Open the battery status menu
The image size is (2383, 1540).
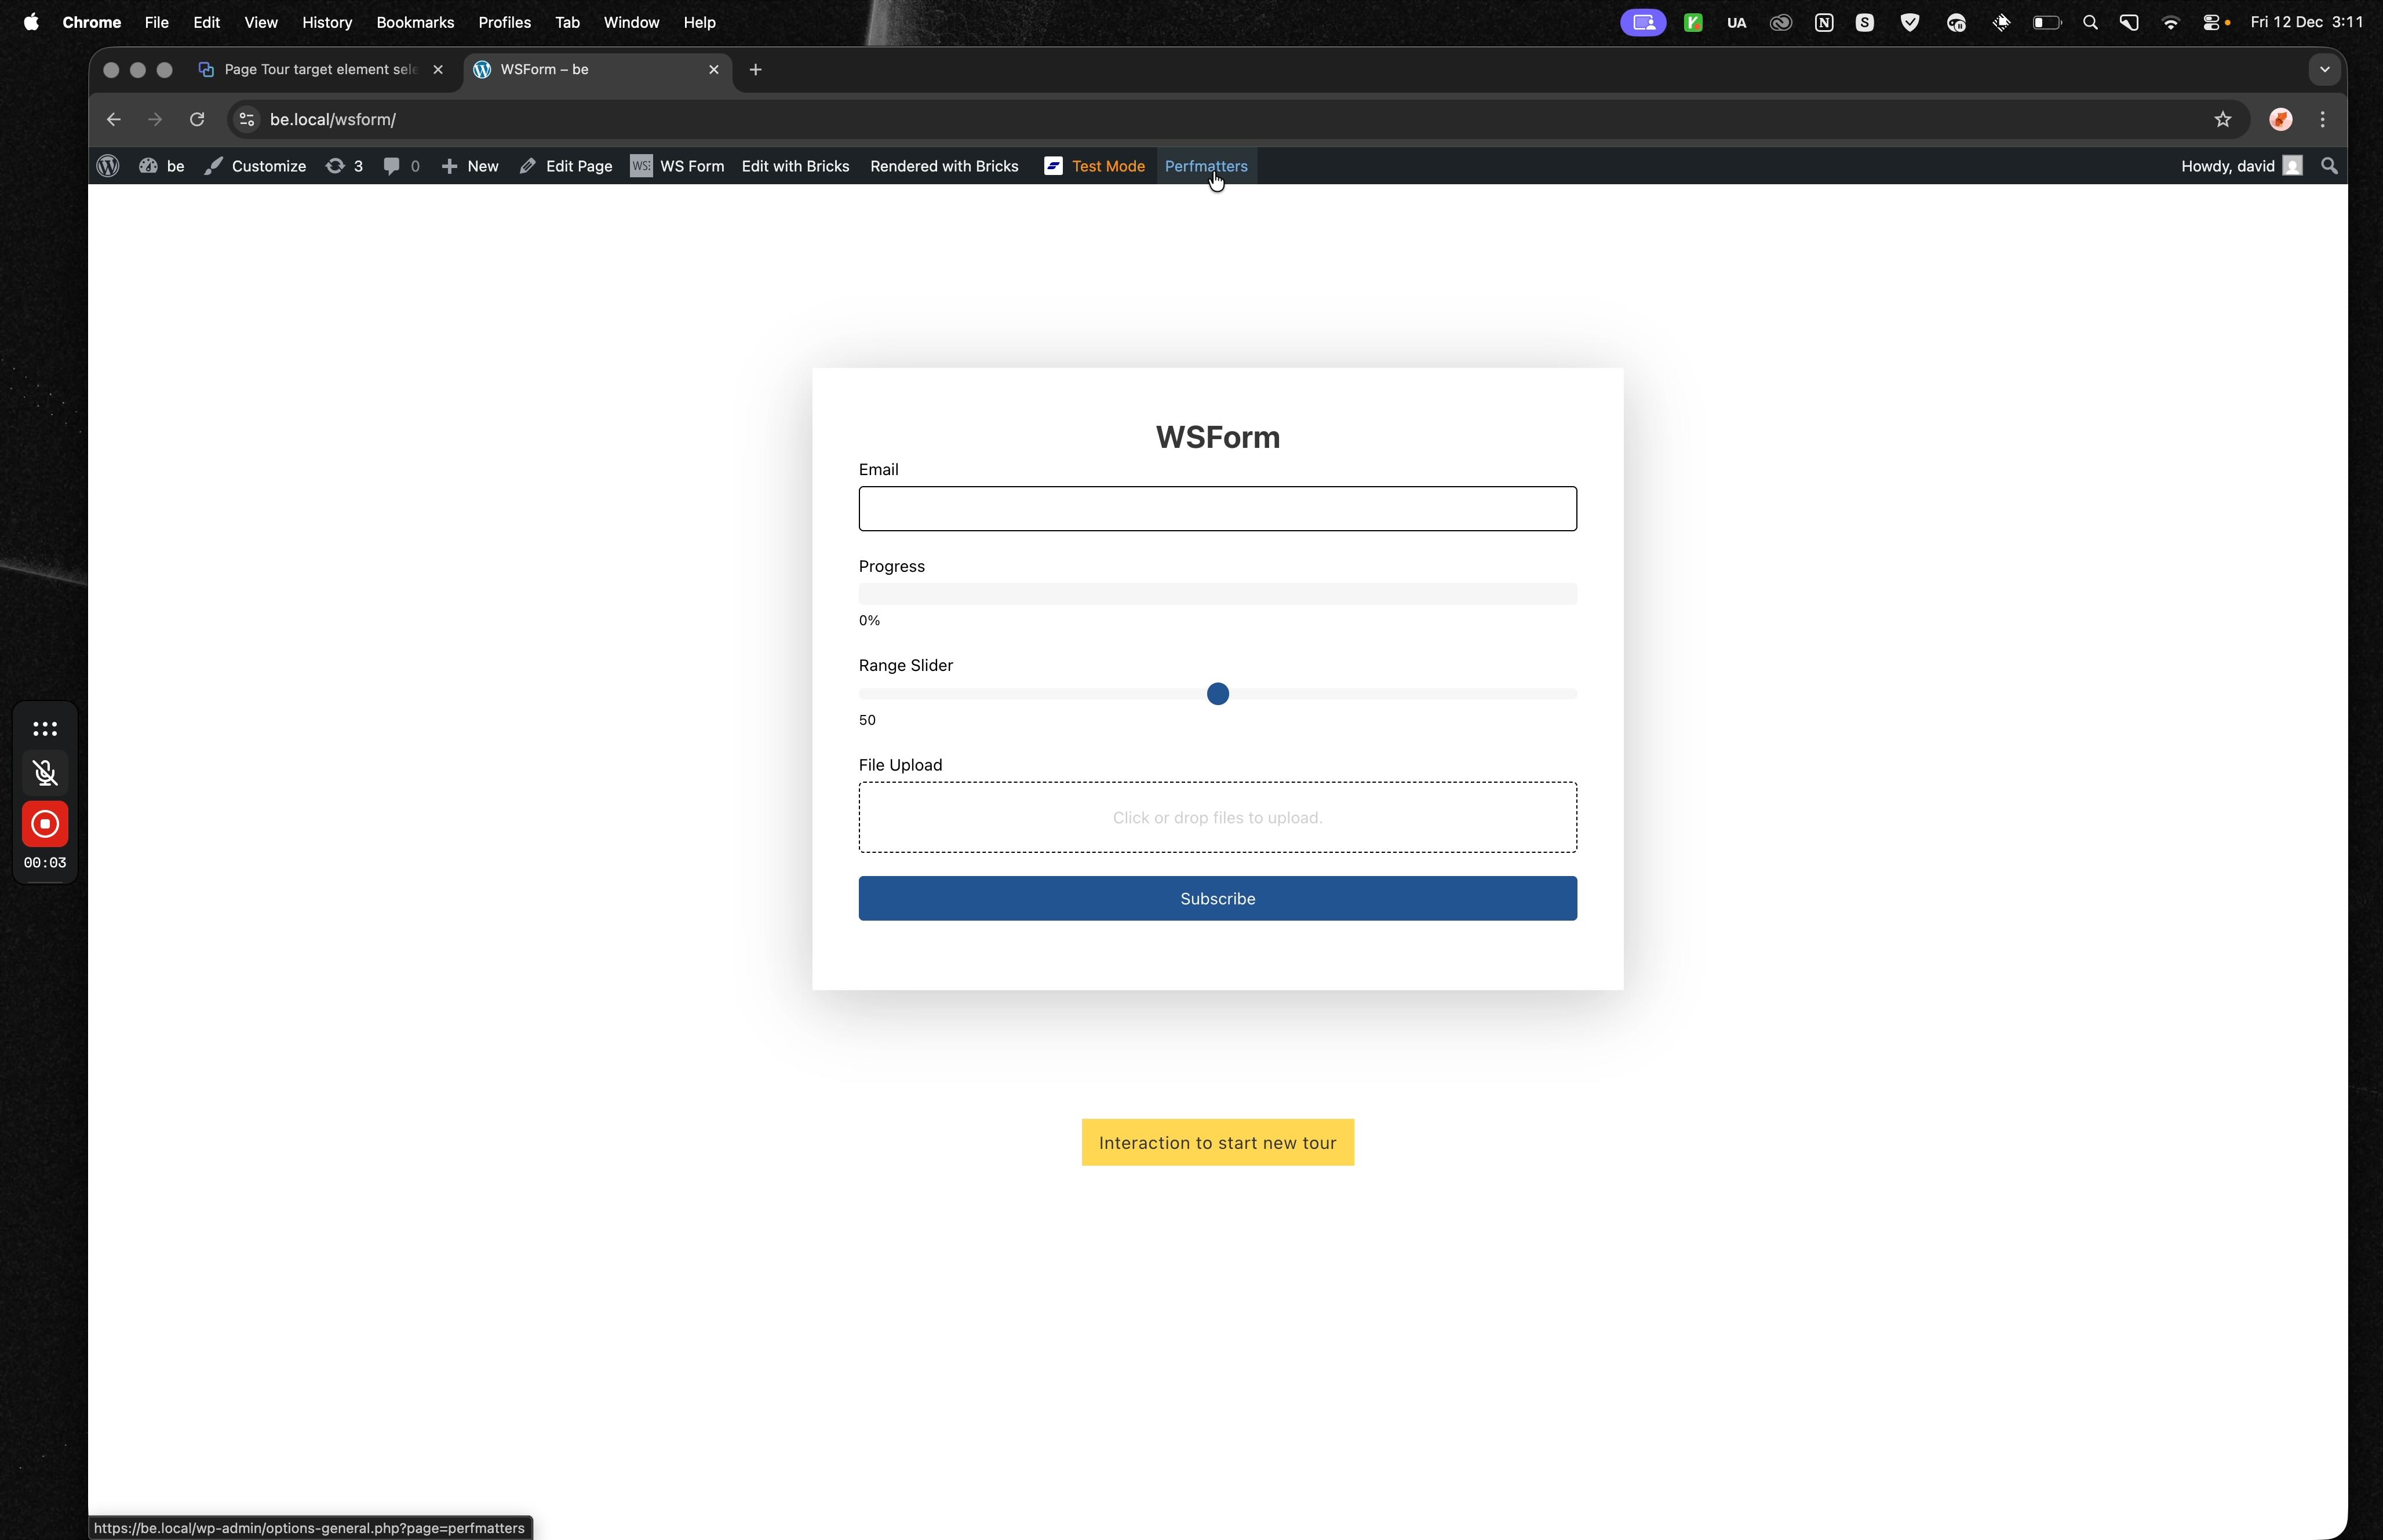click(2046, 22)
